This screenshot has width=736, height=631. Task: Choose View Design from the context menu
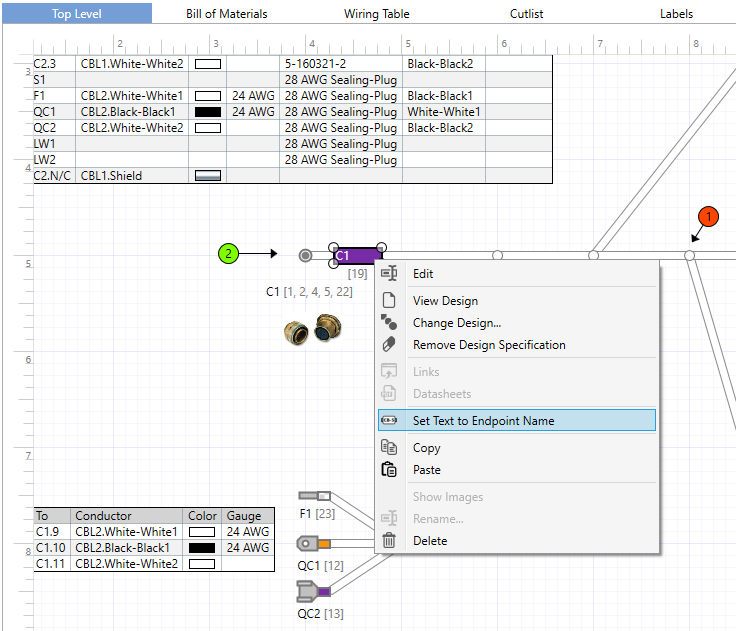click(x=517, y=300)
